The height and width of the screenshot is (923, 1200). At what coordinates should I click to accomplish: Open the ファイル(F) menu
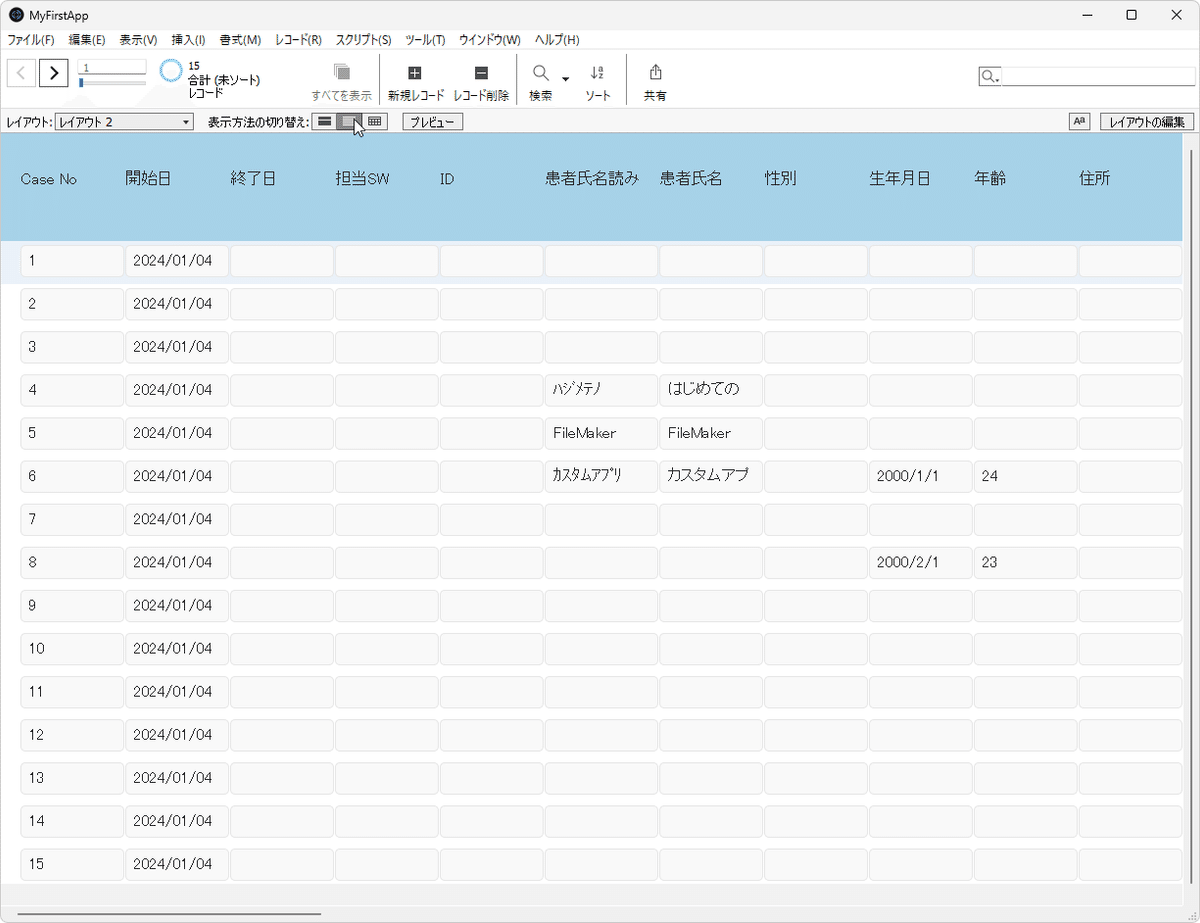click(31, 40)
